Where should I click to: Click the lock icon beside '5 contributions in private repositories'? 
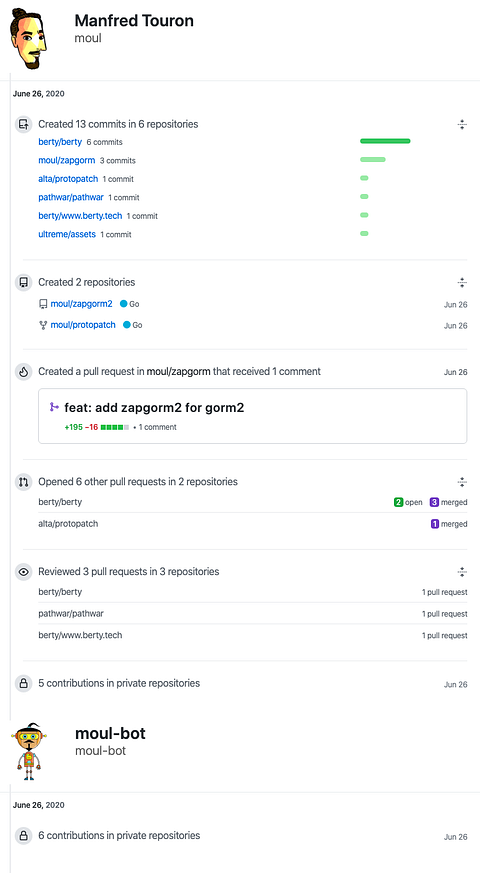23,683
